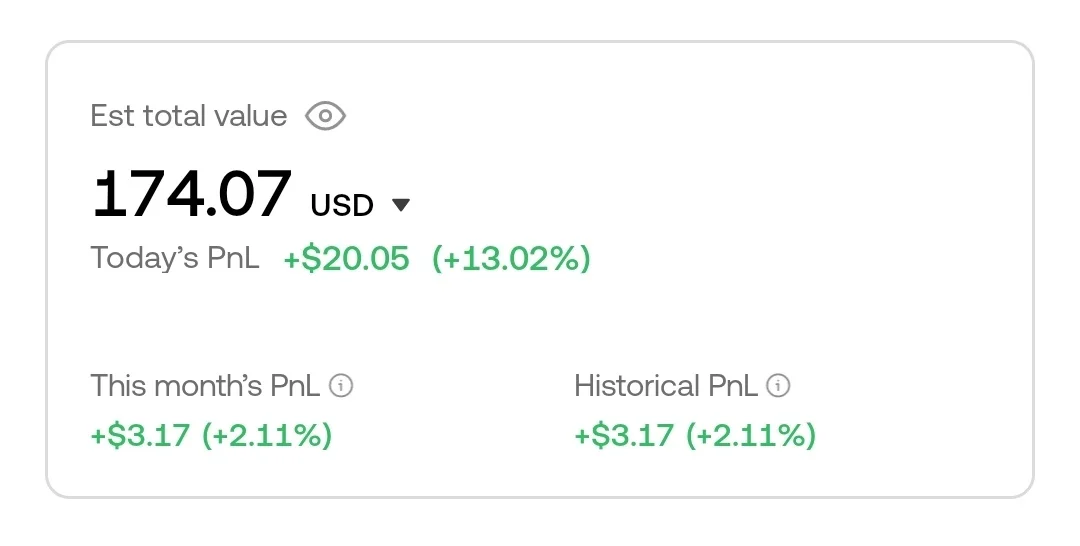Click today's +$20.05 profit amount

pyautogui.click(x=347, y=258)
